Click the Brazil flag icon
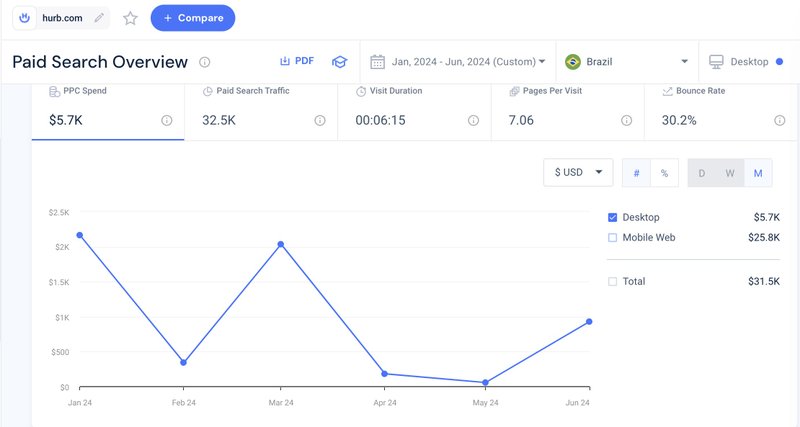The image size is (800, 427). 573,62
